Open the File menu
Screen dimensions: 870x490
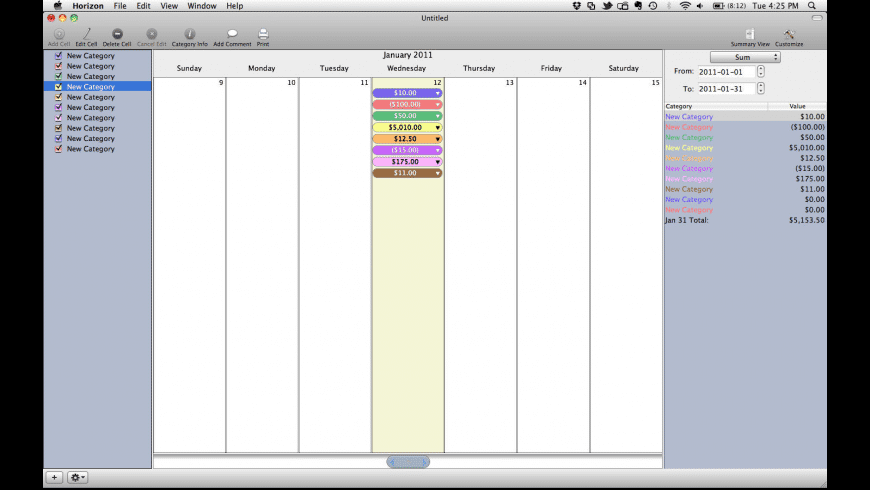pos(120,6)
